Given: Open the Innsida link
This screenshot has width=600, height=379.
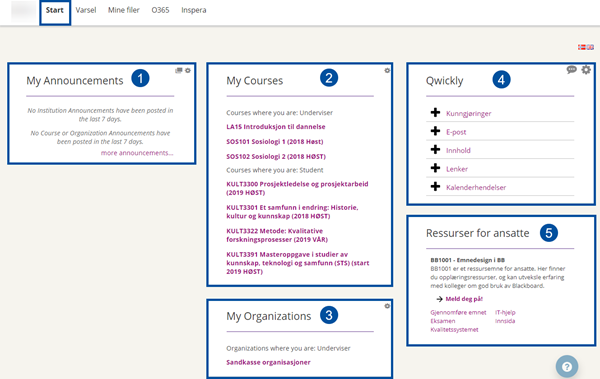Looking at the screenshot, I should [505, 321].
